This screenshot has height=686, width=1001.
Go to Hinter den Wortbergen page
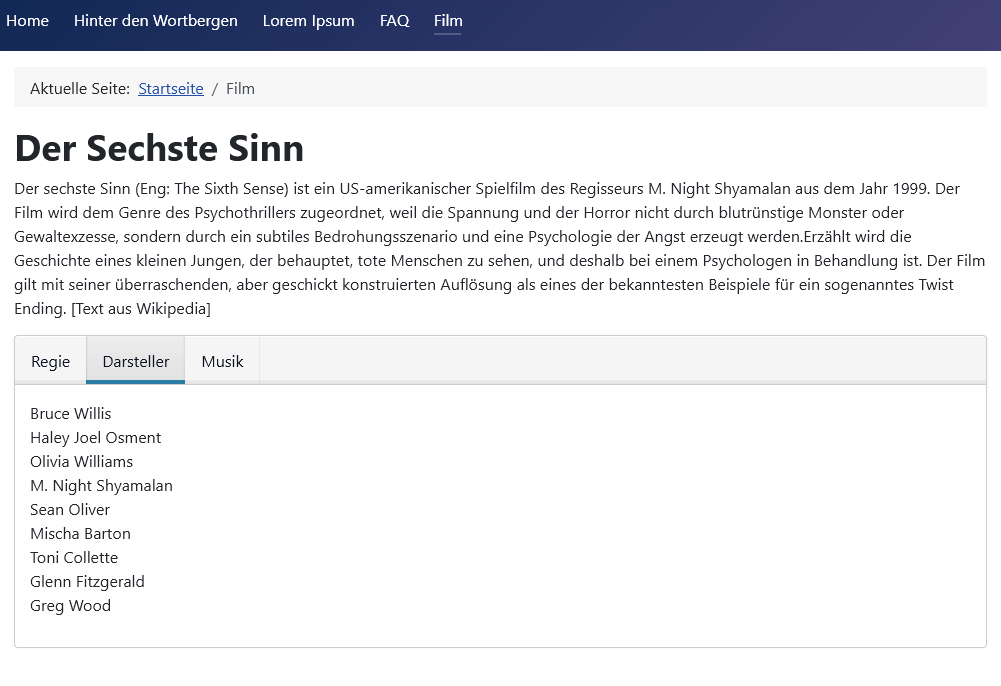click(155, 21)
